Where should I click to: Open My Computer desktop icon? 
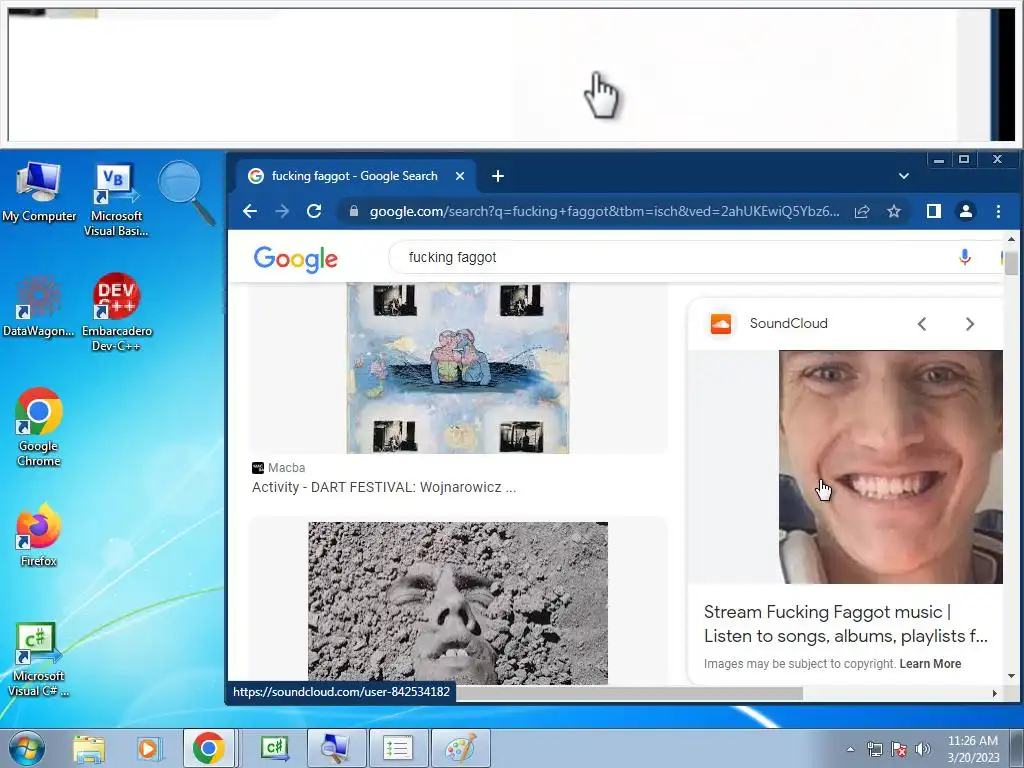[39, 191]
